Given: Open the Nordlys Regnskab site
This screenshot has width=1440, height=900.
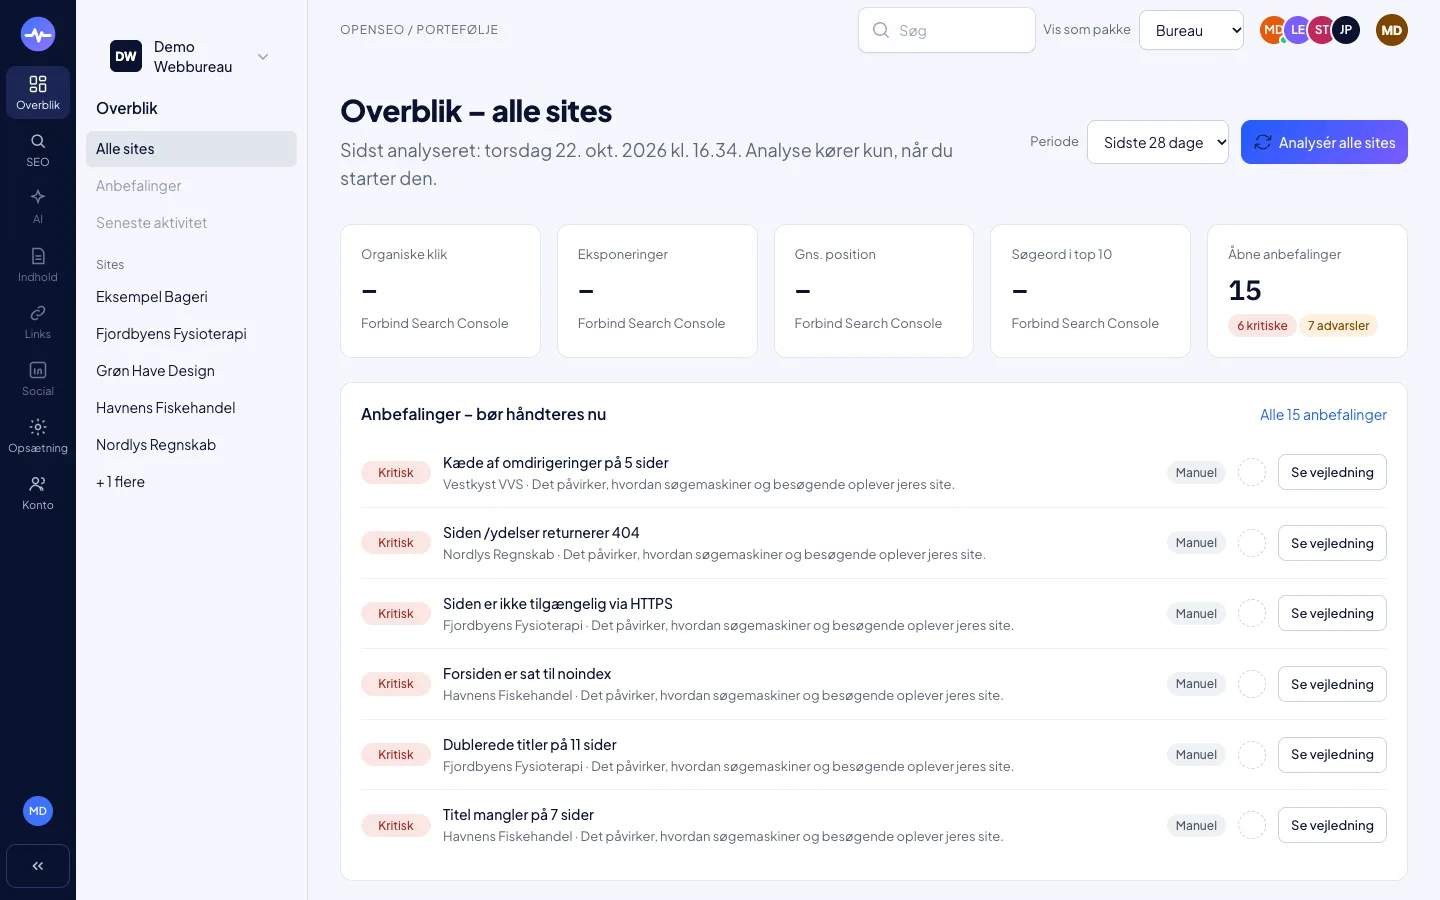Looking at the screenshot, I should click(x=191, y=445).
